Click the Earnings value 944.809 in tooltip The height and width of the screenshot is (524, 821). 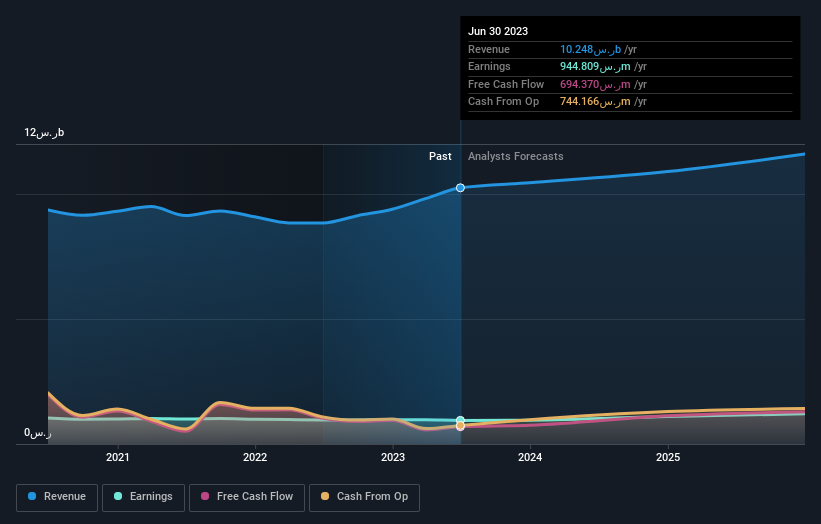pyautogui.click(x=595, y=66)
